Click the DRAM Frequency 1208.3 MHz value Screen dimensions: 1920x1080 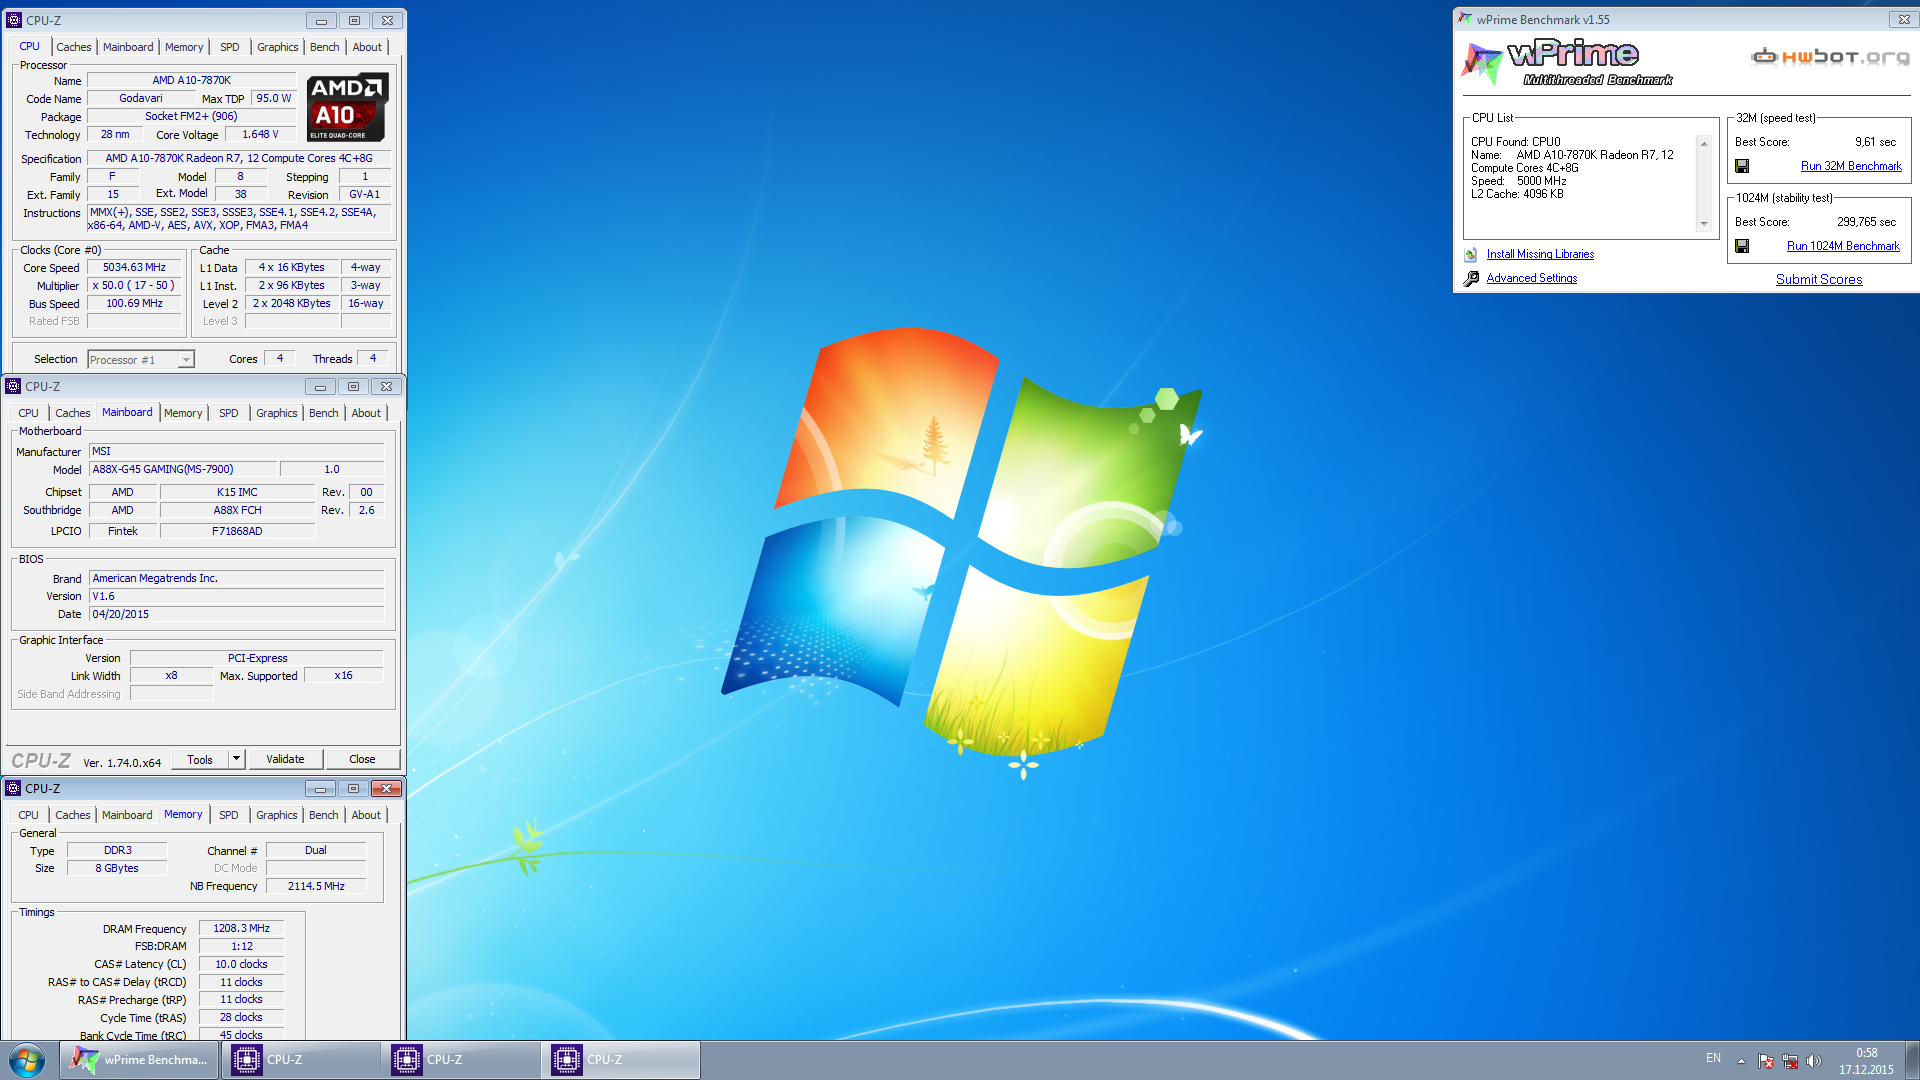pos(241,929)
